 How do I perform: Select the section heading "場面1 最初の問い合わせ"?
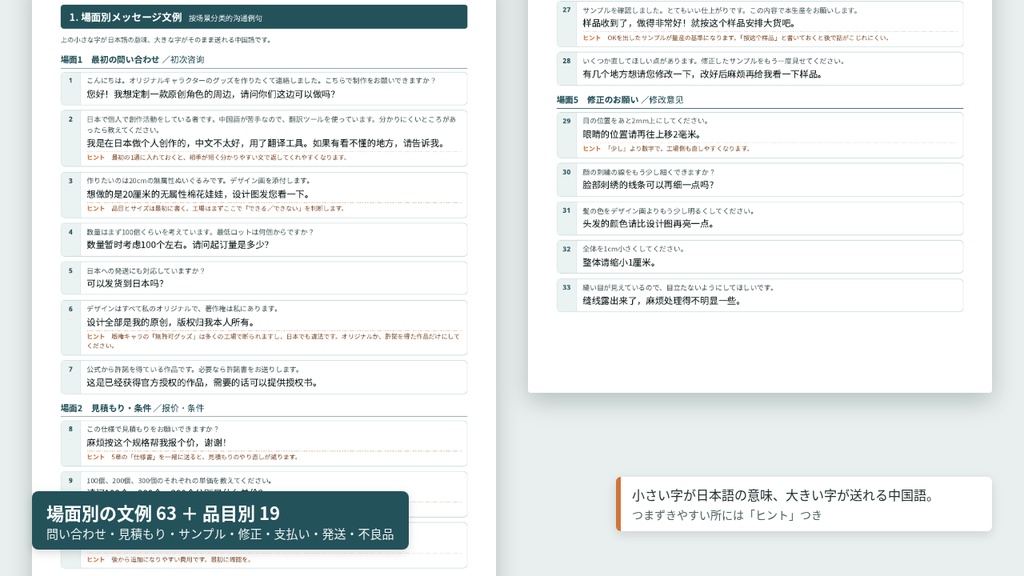click(110, 59)
